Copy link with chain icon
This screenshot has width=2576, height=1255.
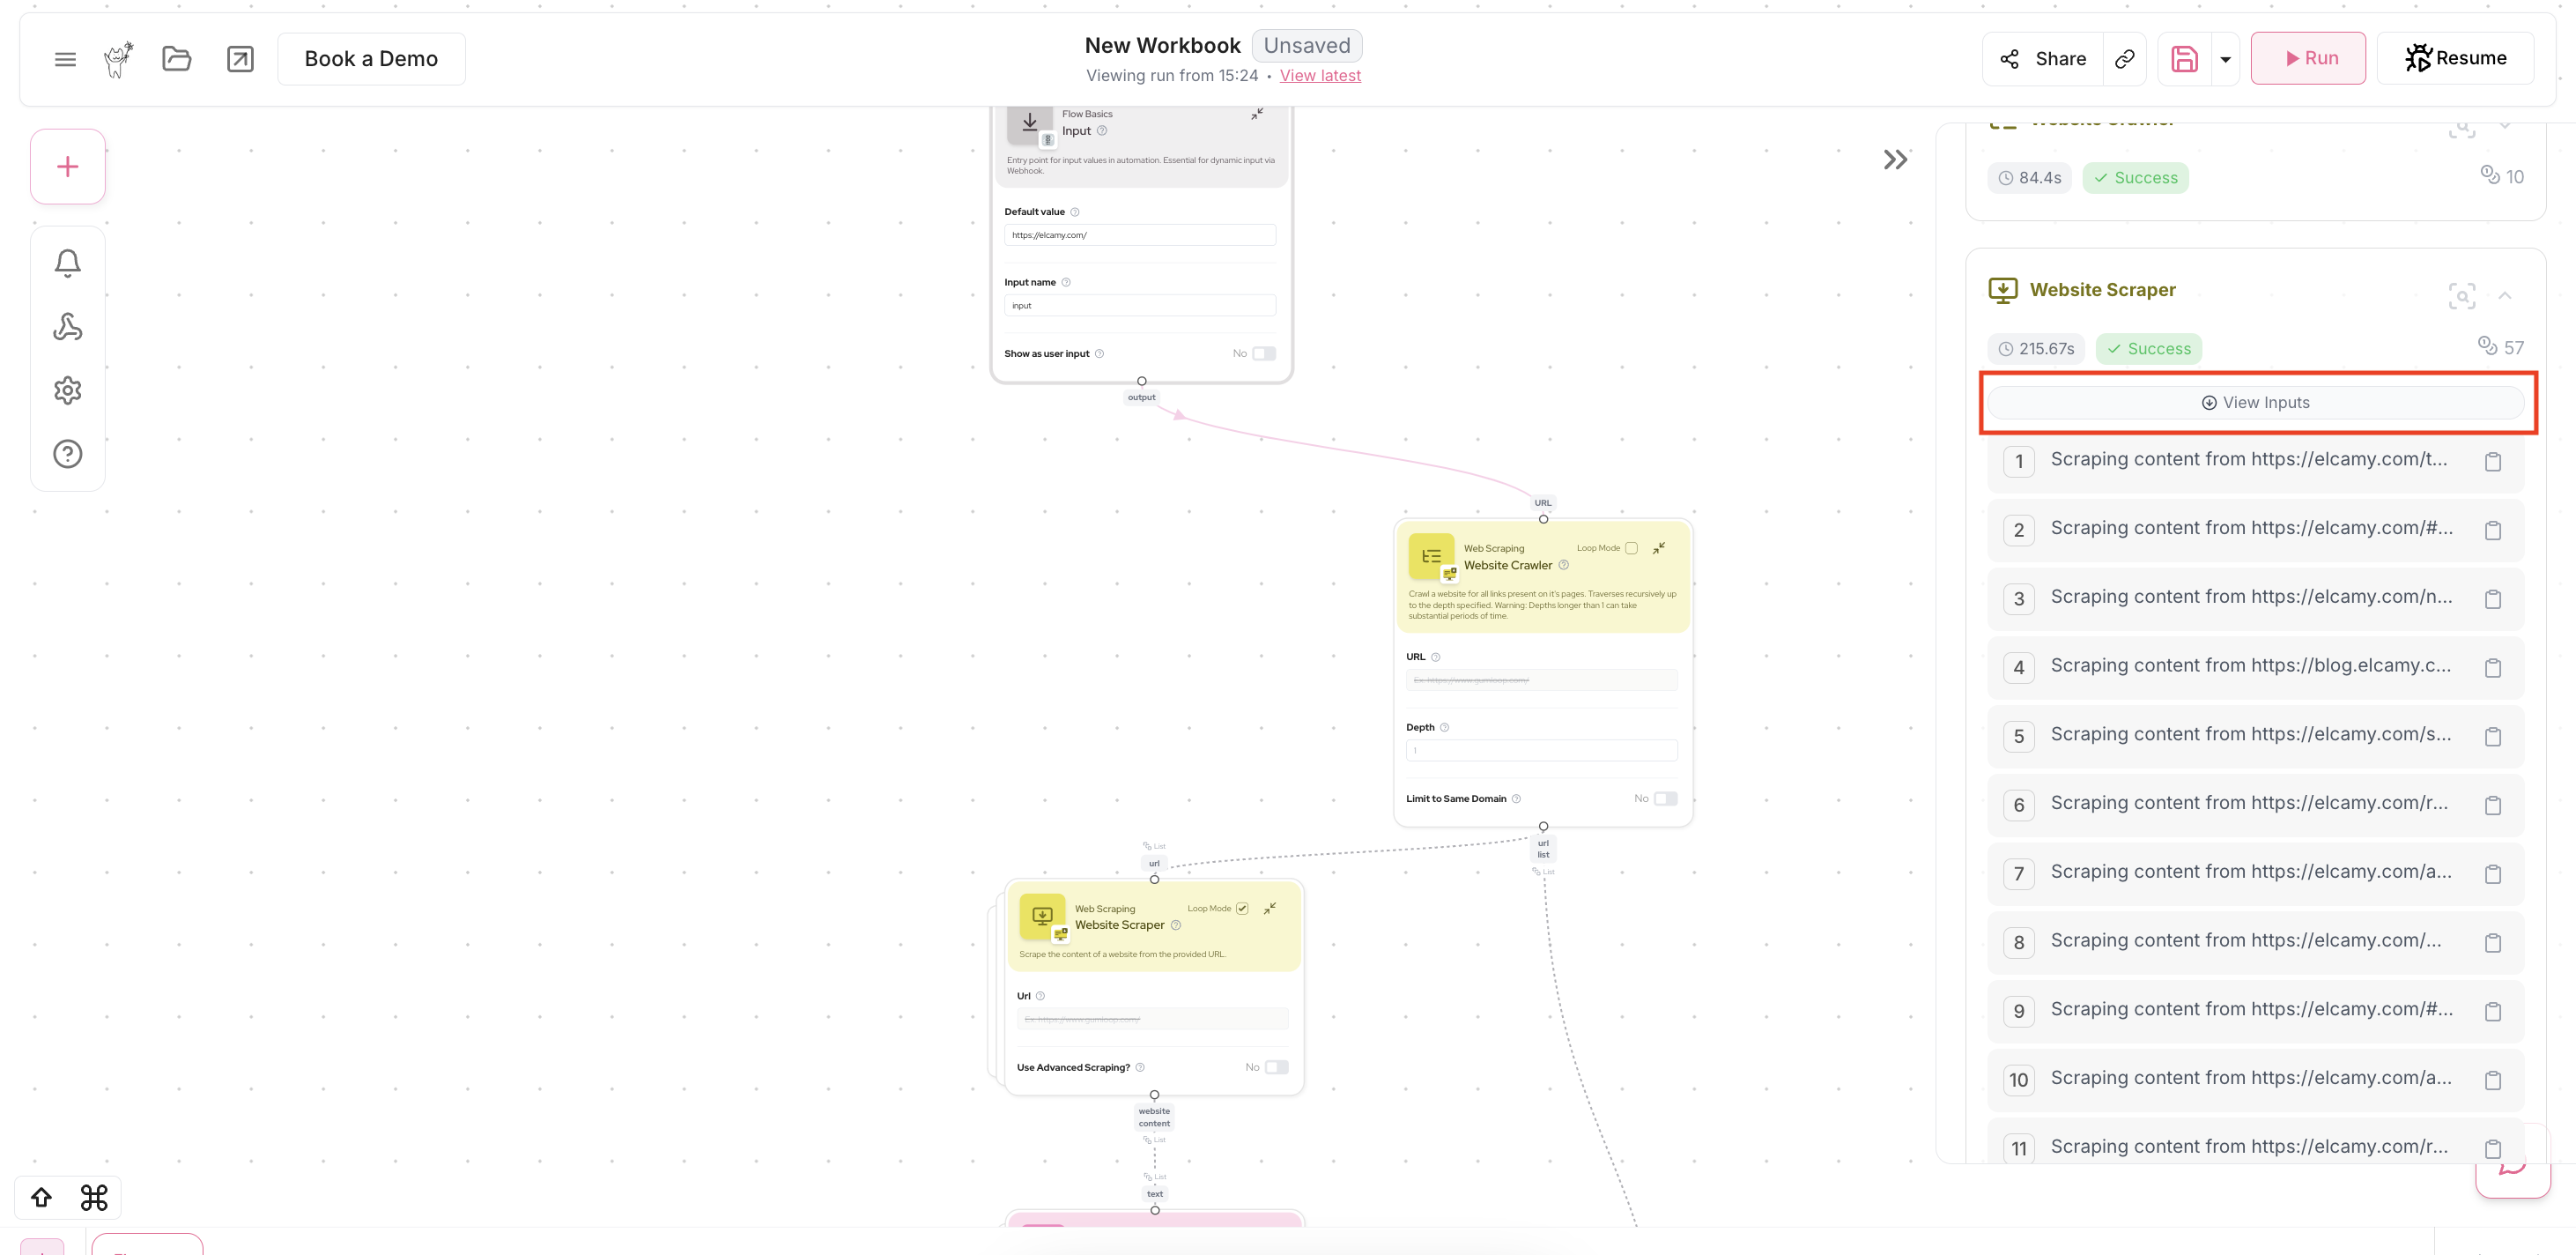(x=2125, y=59)
